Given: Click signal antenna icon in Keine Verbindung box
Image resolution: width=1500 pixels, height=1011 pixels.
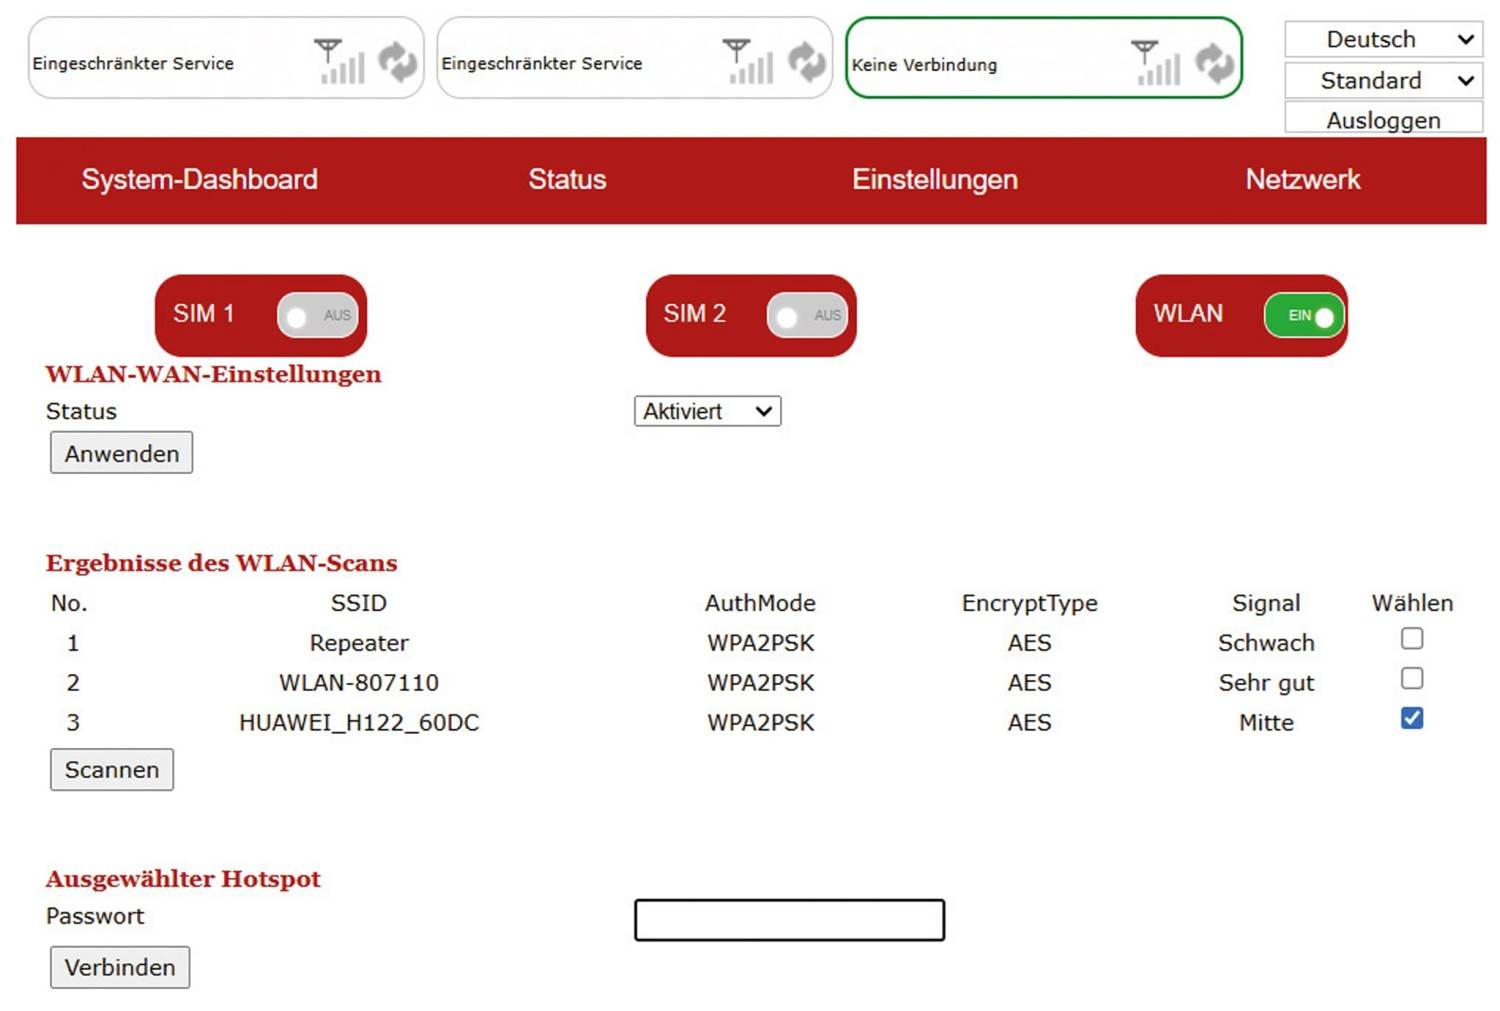Looking at the screenshot, I should [1157, 63].
